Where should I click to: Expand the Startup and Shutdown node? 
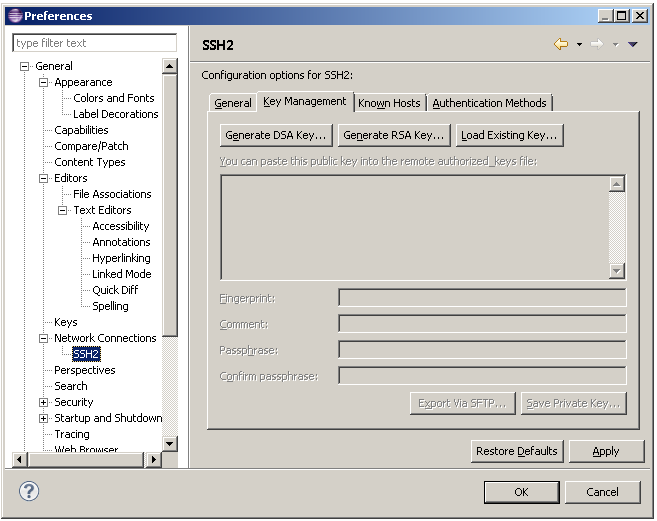[x=44, y=419]
